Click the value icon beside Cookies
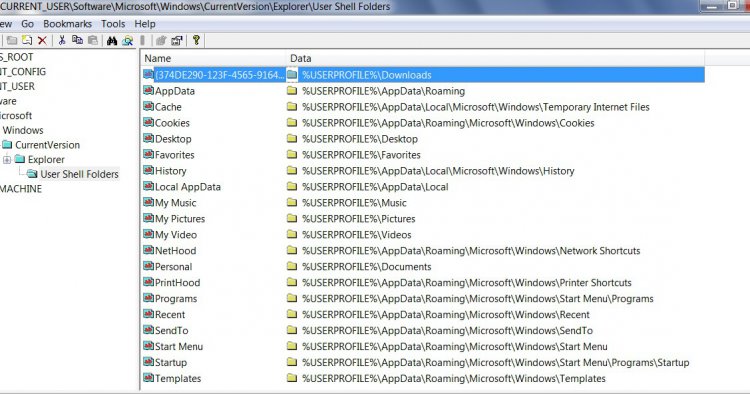Image resolution: width=750 pixels, height=394 pixels. [x=148, y=122]
